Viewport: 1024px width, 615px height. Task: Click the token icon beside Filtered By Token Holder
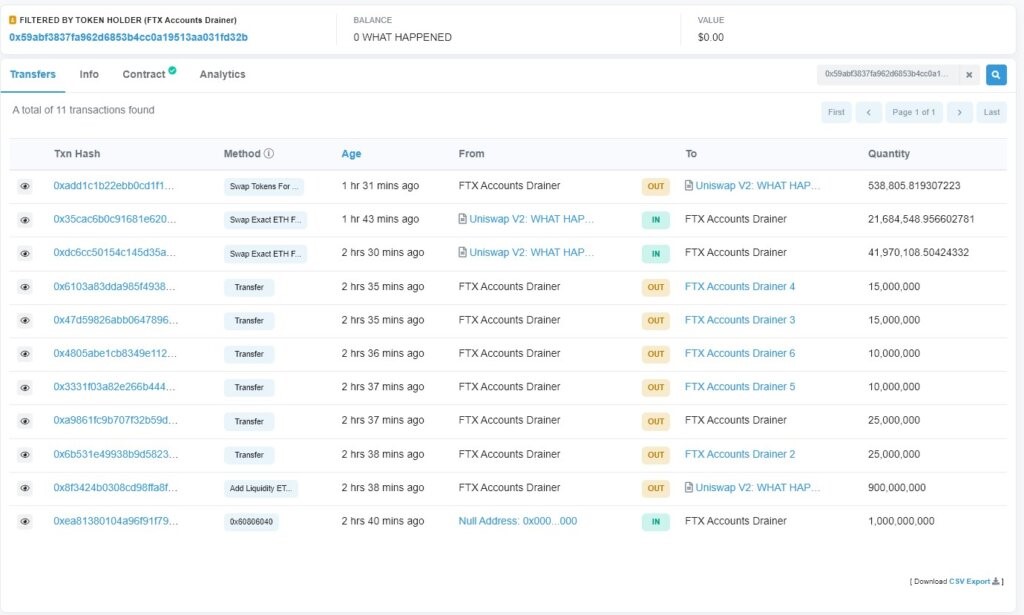pos(12,20)
